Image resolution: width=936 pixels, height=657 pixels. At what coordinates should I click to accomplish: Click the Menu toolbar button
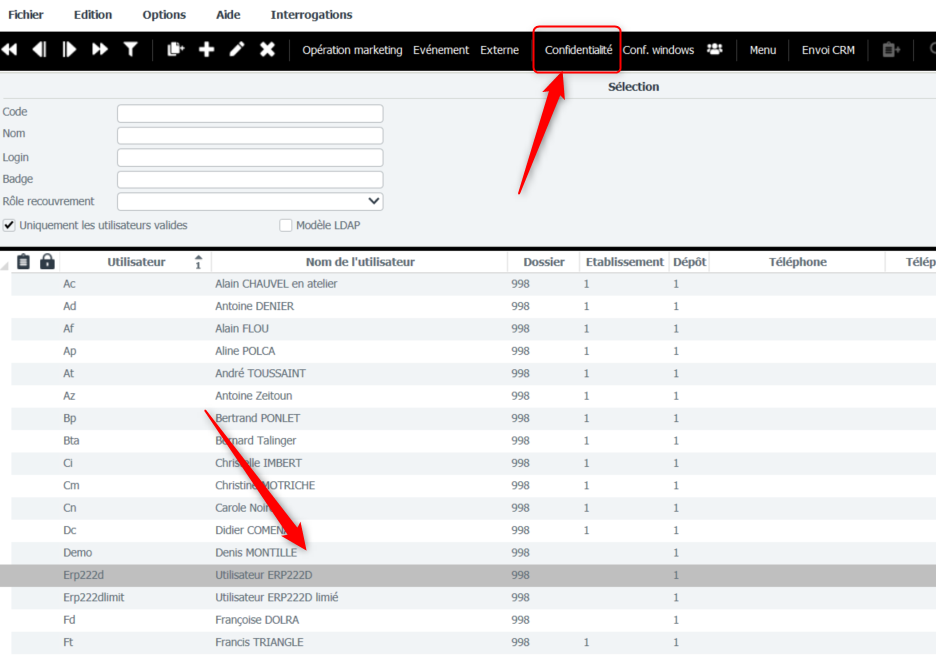[x=763, y=50]
